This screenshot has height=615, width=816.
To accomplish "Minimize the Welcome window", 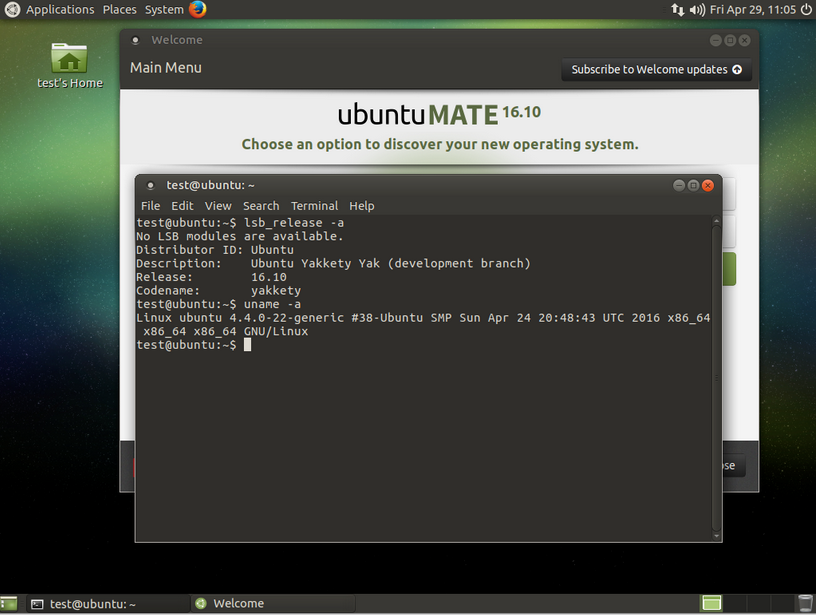I will point(716,41).
